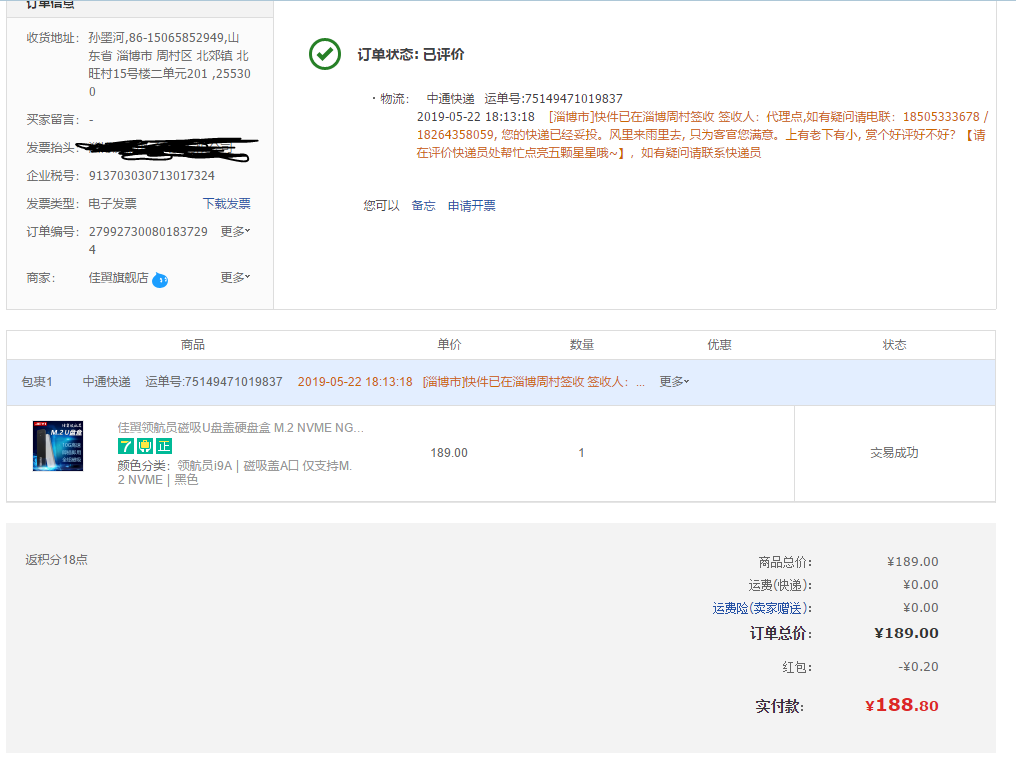Click the 收货地址 address text

[170, 65]
